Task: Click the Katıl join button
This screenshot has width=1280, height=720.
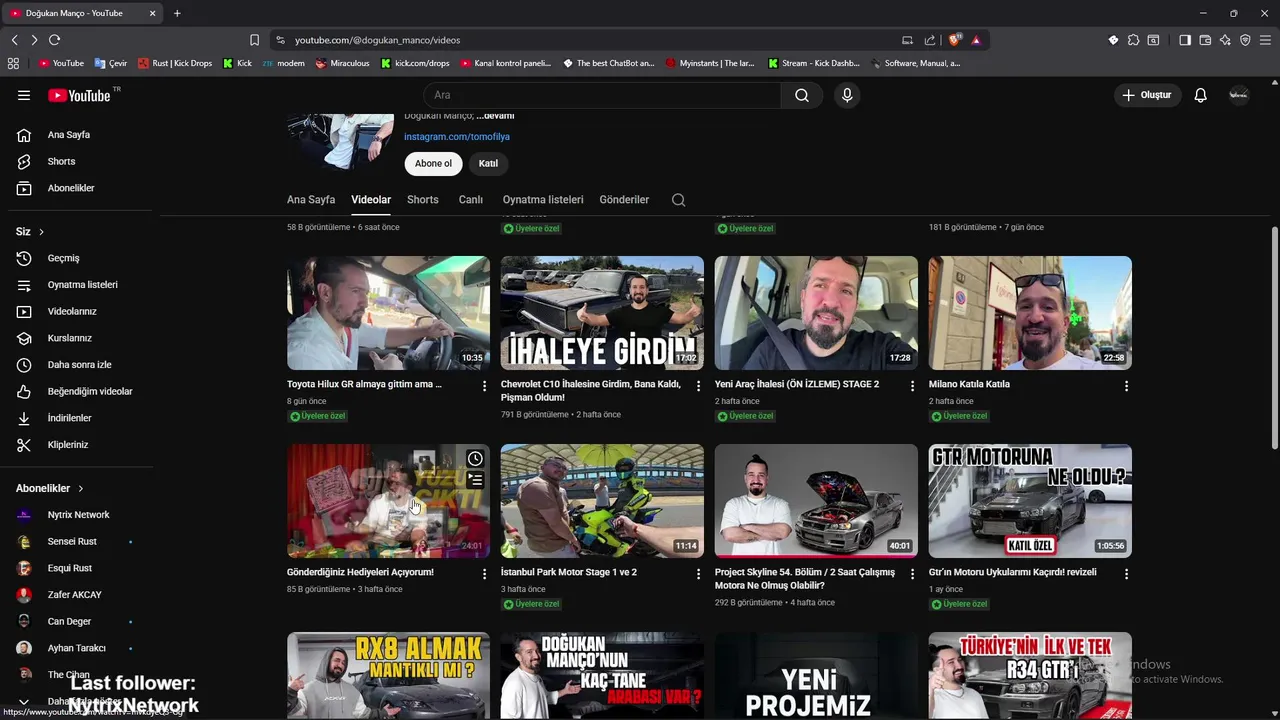Action: point(488,163)
